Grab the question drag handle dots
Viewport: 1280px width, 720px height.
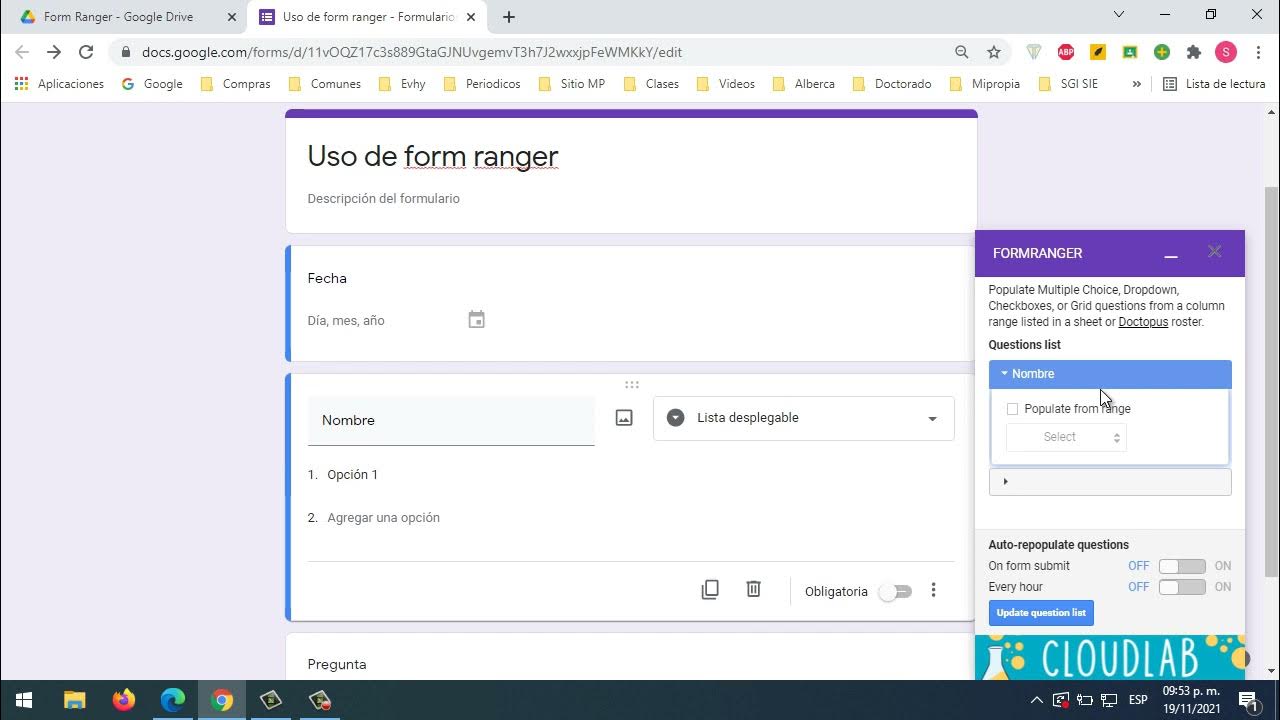click(632, 385)
